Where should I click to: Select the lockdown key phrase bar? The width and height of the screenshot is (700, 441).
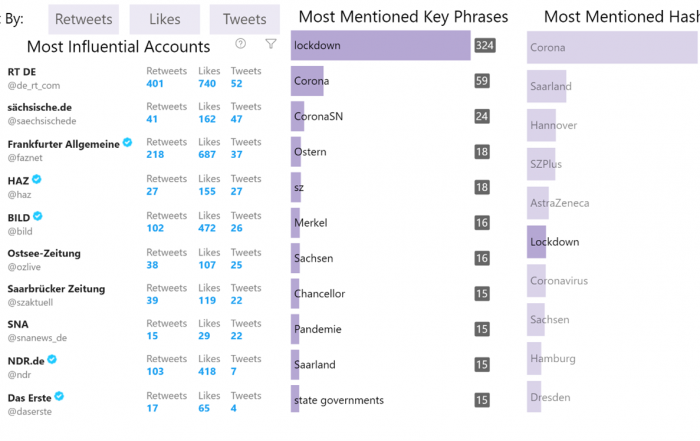click(x=380, y=45)
